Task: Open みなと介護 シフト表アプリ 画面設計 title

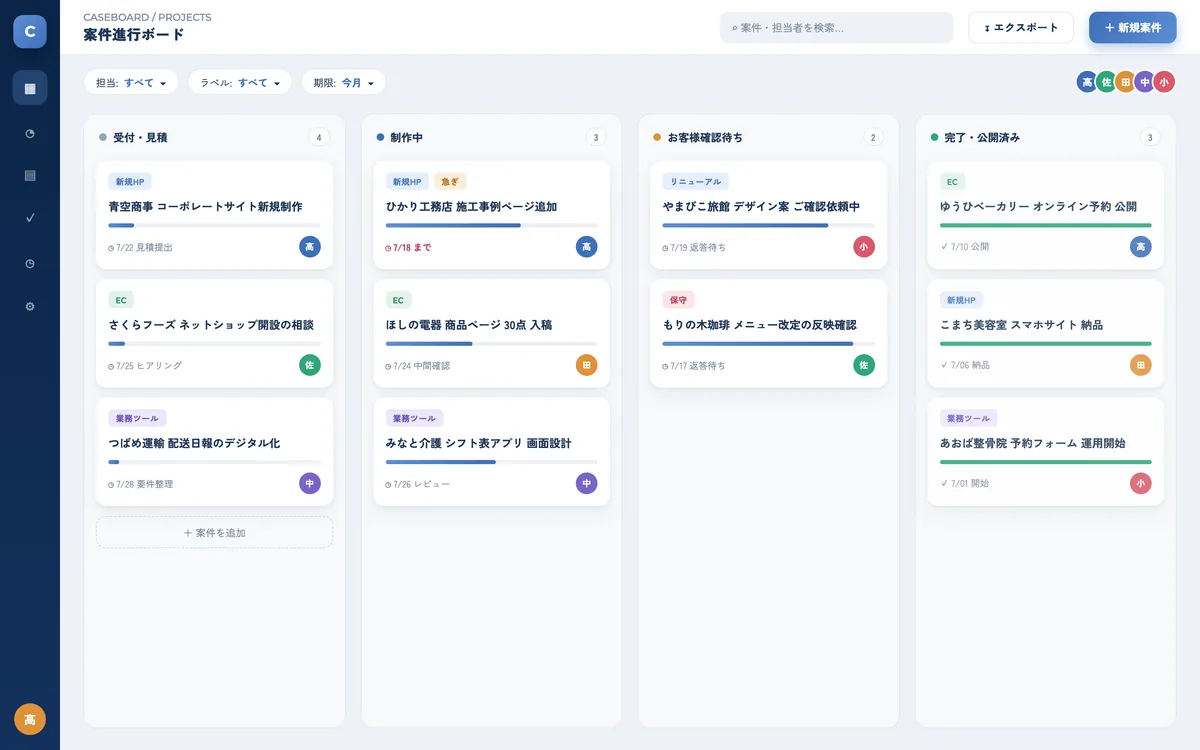Action: click(479, 443)
